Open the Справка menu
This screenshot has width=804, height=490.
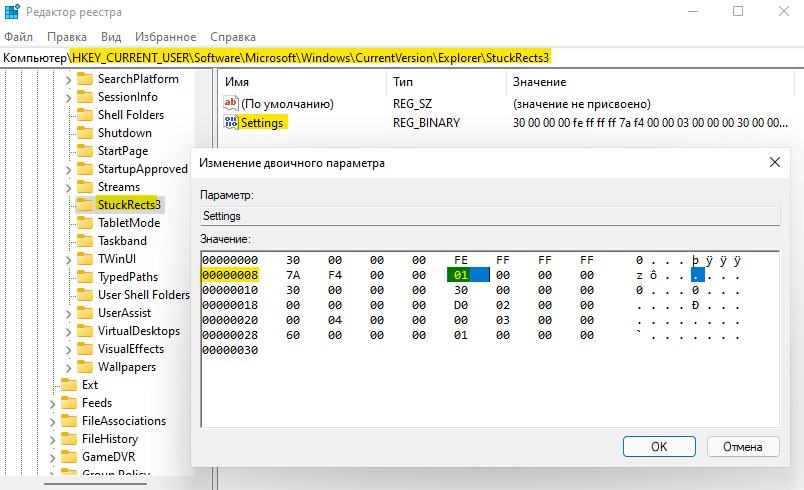coord(233,37)
